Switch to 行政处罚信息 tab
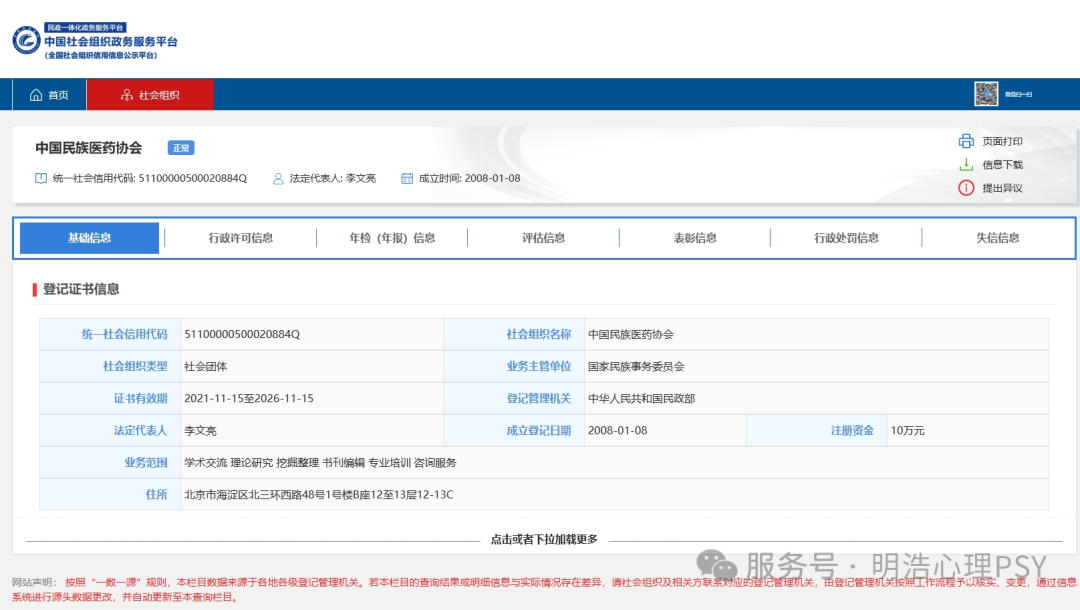Image resolution: width=1080 pixels, height=610 pixels. point(847,238)
